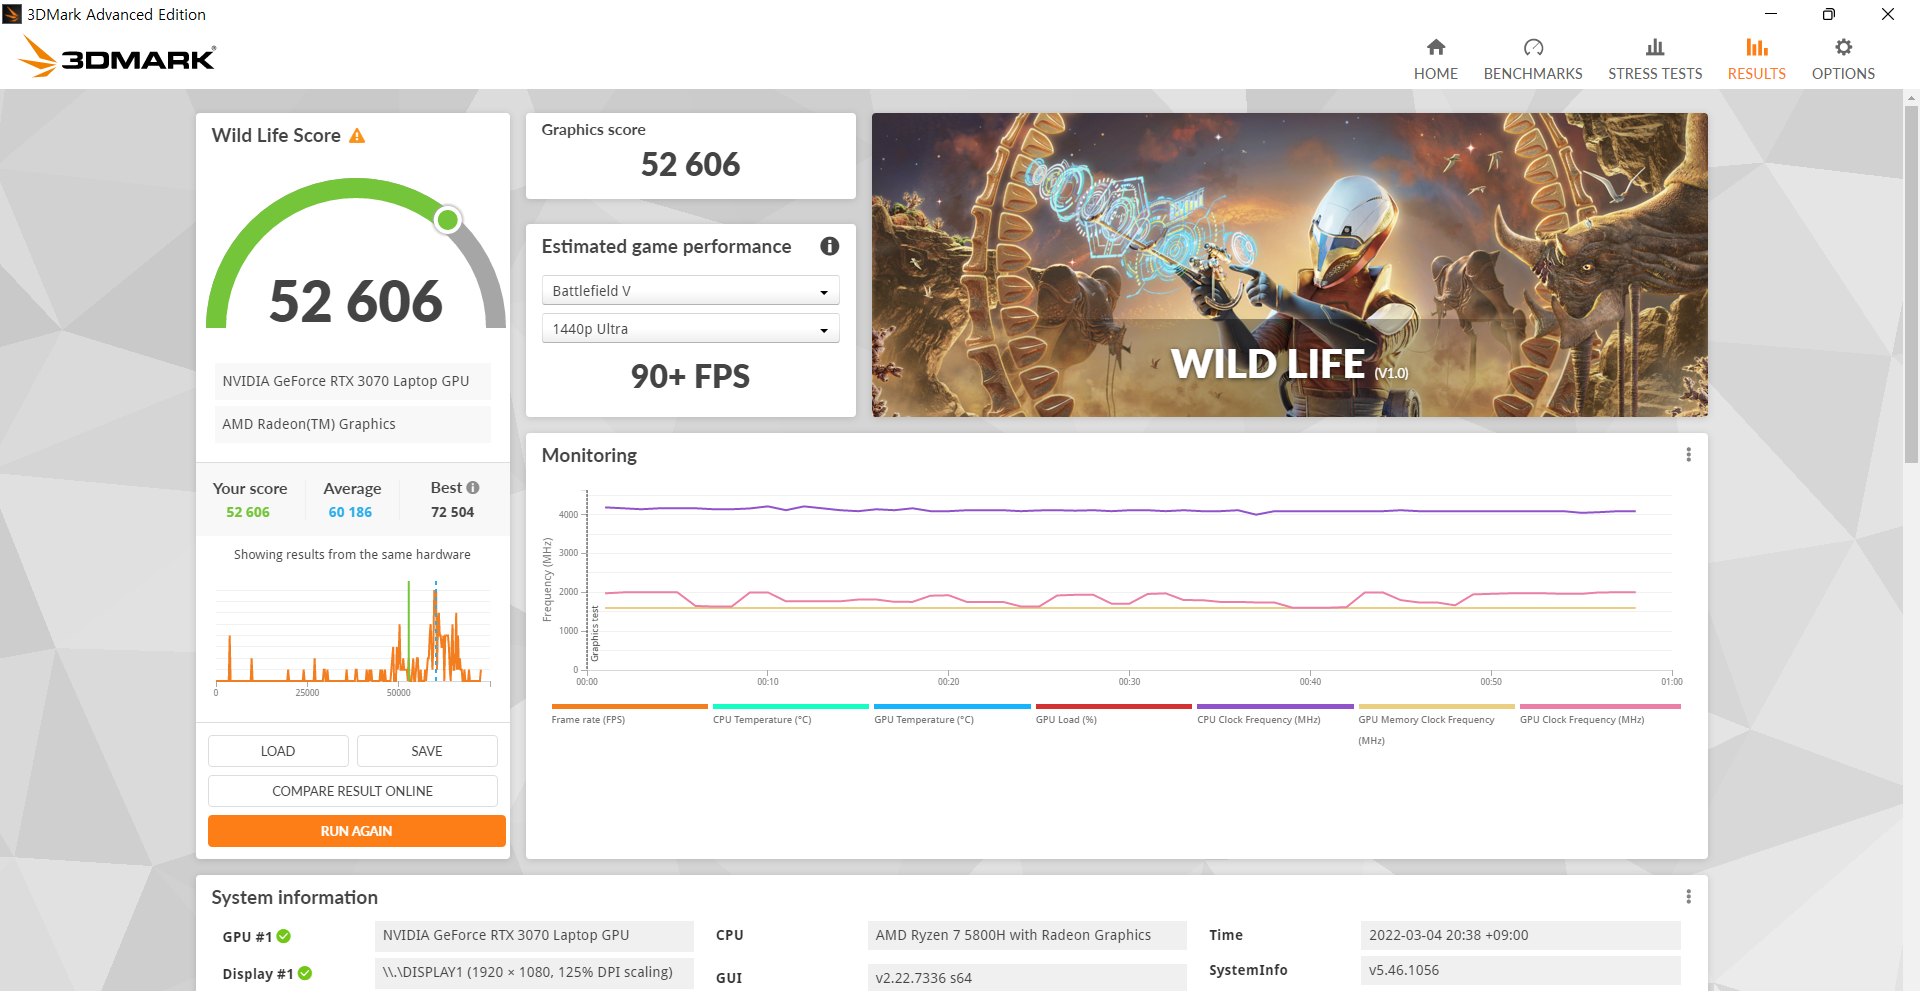This screenshot has width=1920, height=991.
Task: Click the GPU #1 RTX 3070 value
Action: tap(534, 935)
